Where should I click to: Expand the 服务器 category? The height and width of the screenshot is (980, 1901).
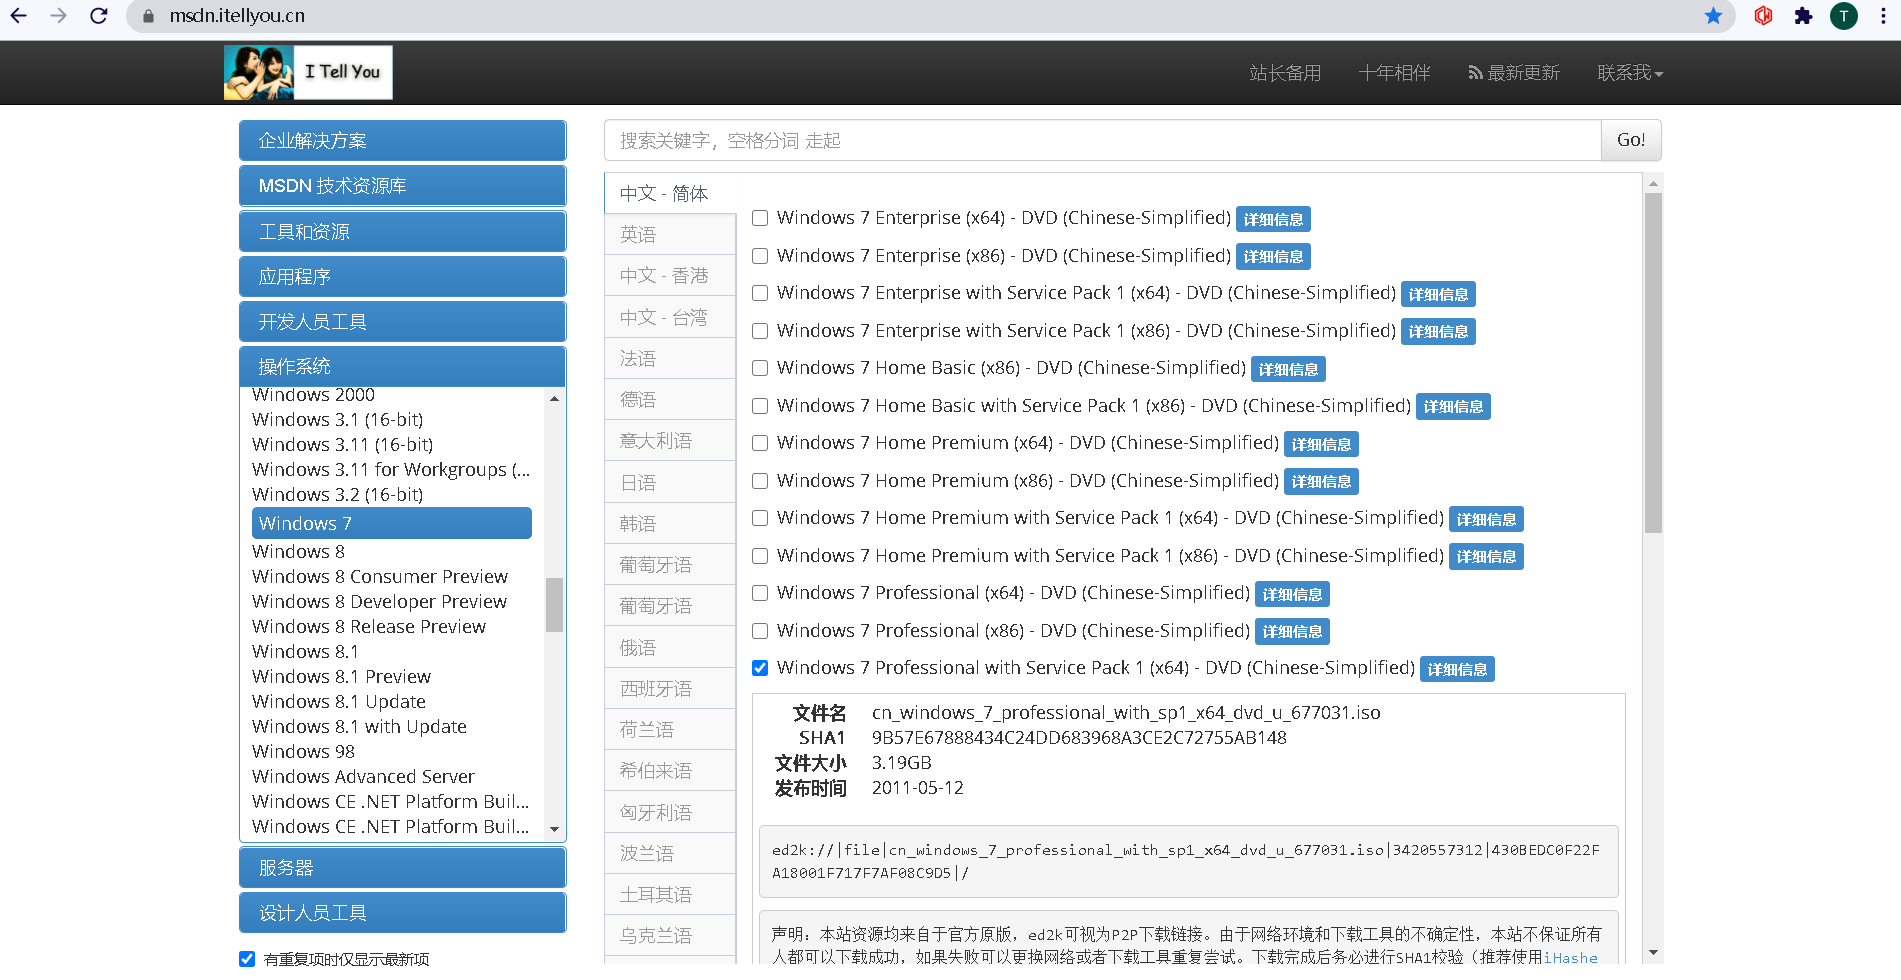pyautogui.click(x=402, y=867)
